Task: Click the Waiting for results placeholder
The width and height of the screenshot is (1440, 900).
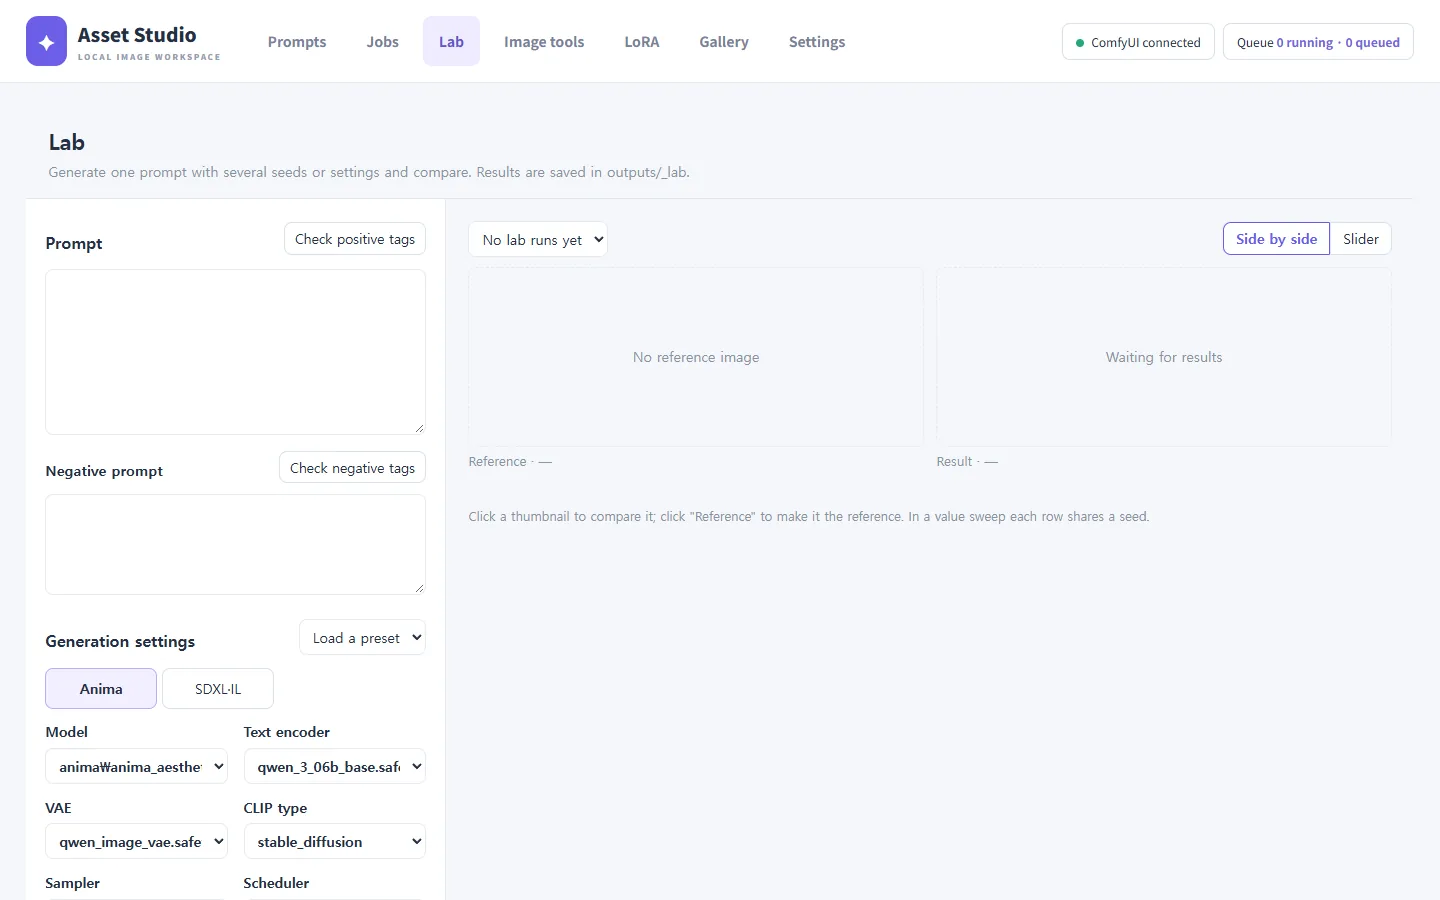Action: 1164,357
